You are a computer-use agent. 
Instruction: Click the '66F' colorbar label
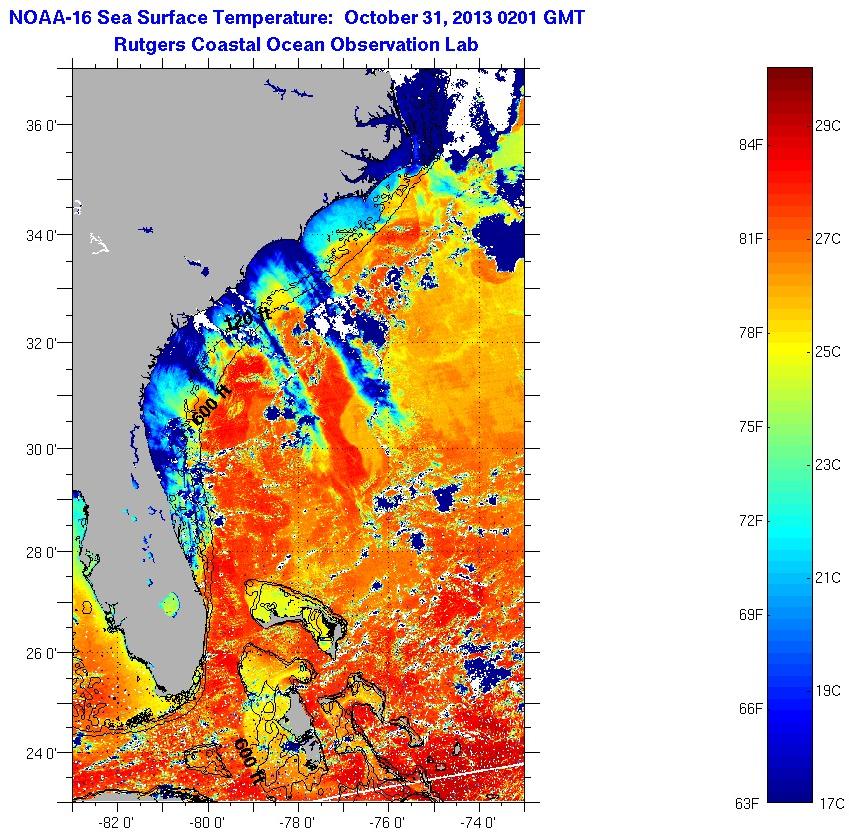[x=751, y=709]
